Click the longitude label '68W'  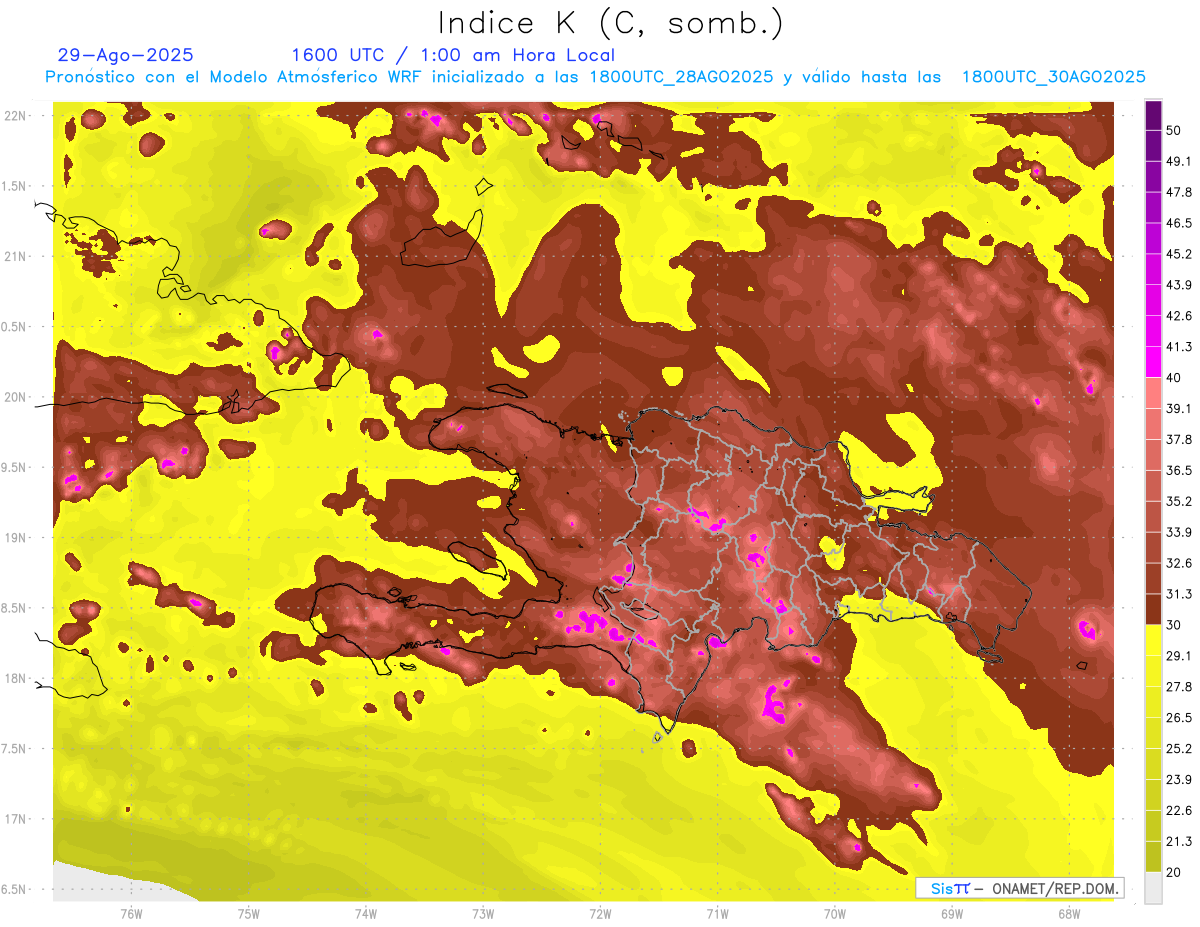click(x=1069, y=913)
